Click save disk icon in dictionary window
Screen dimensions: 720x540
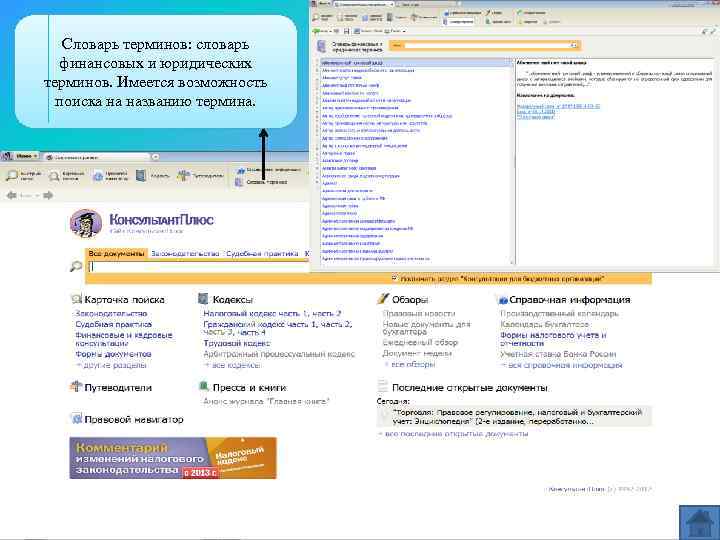[347, 31]
